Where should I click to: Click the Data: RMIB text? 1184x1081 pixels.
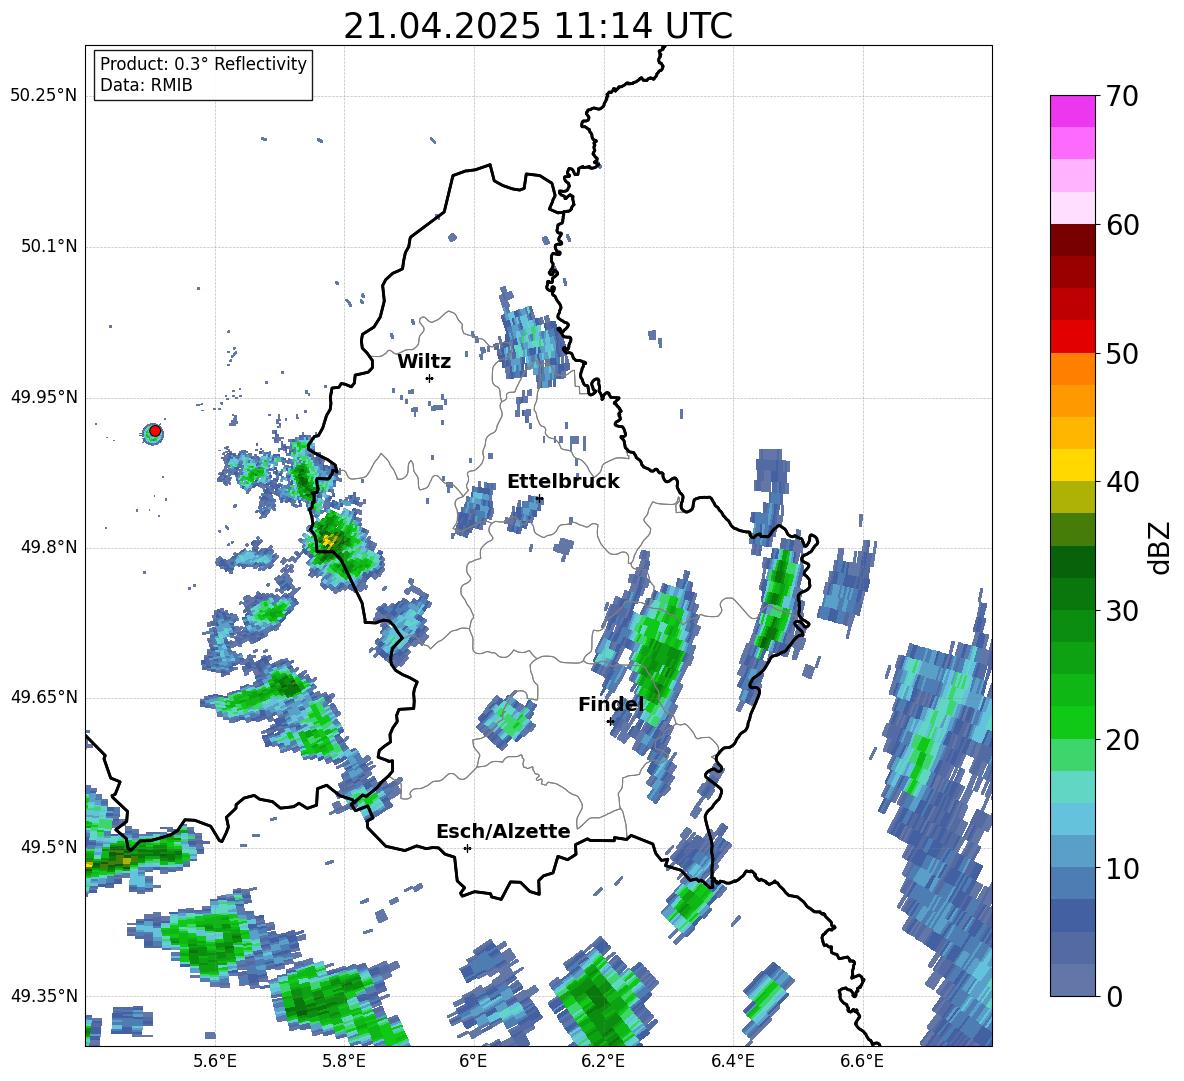pos(146,85)
